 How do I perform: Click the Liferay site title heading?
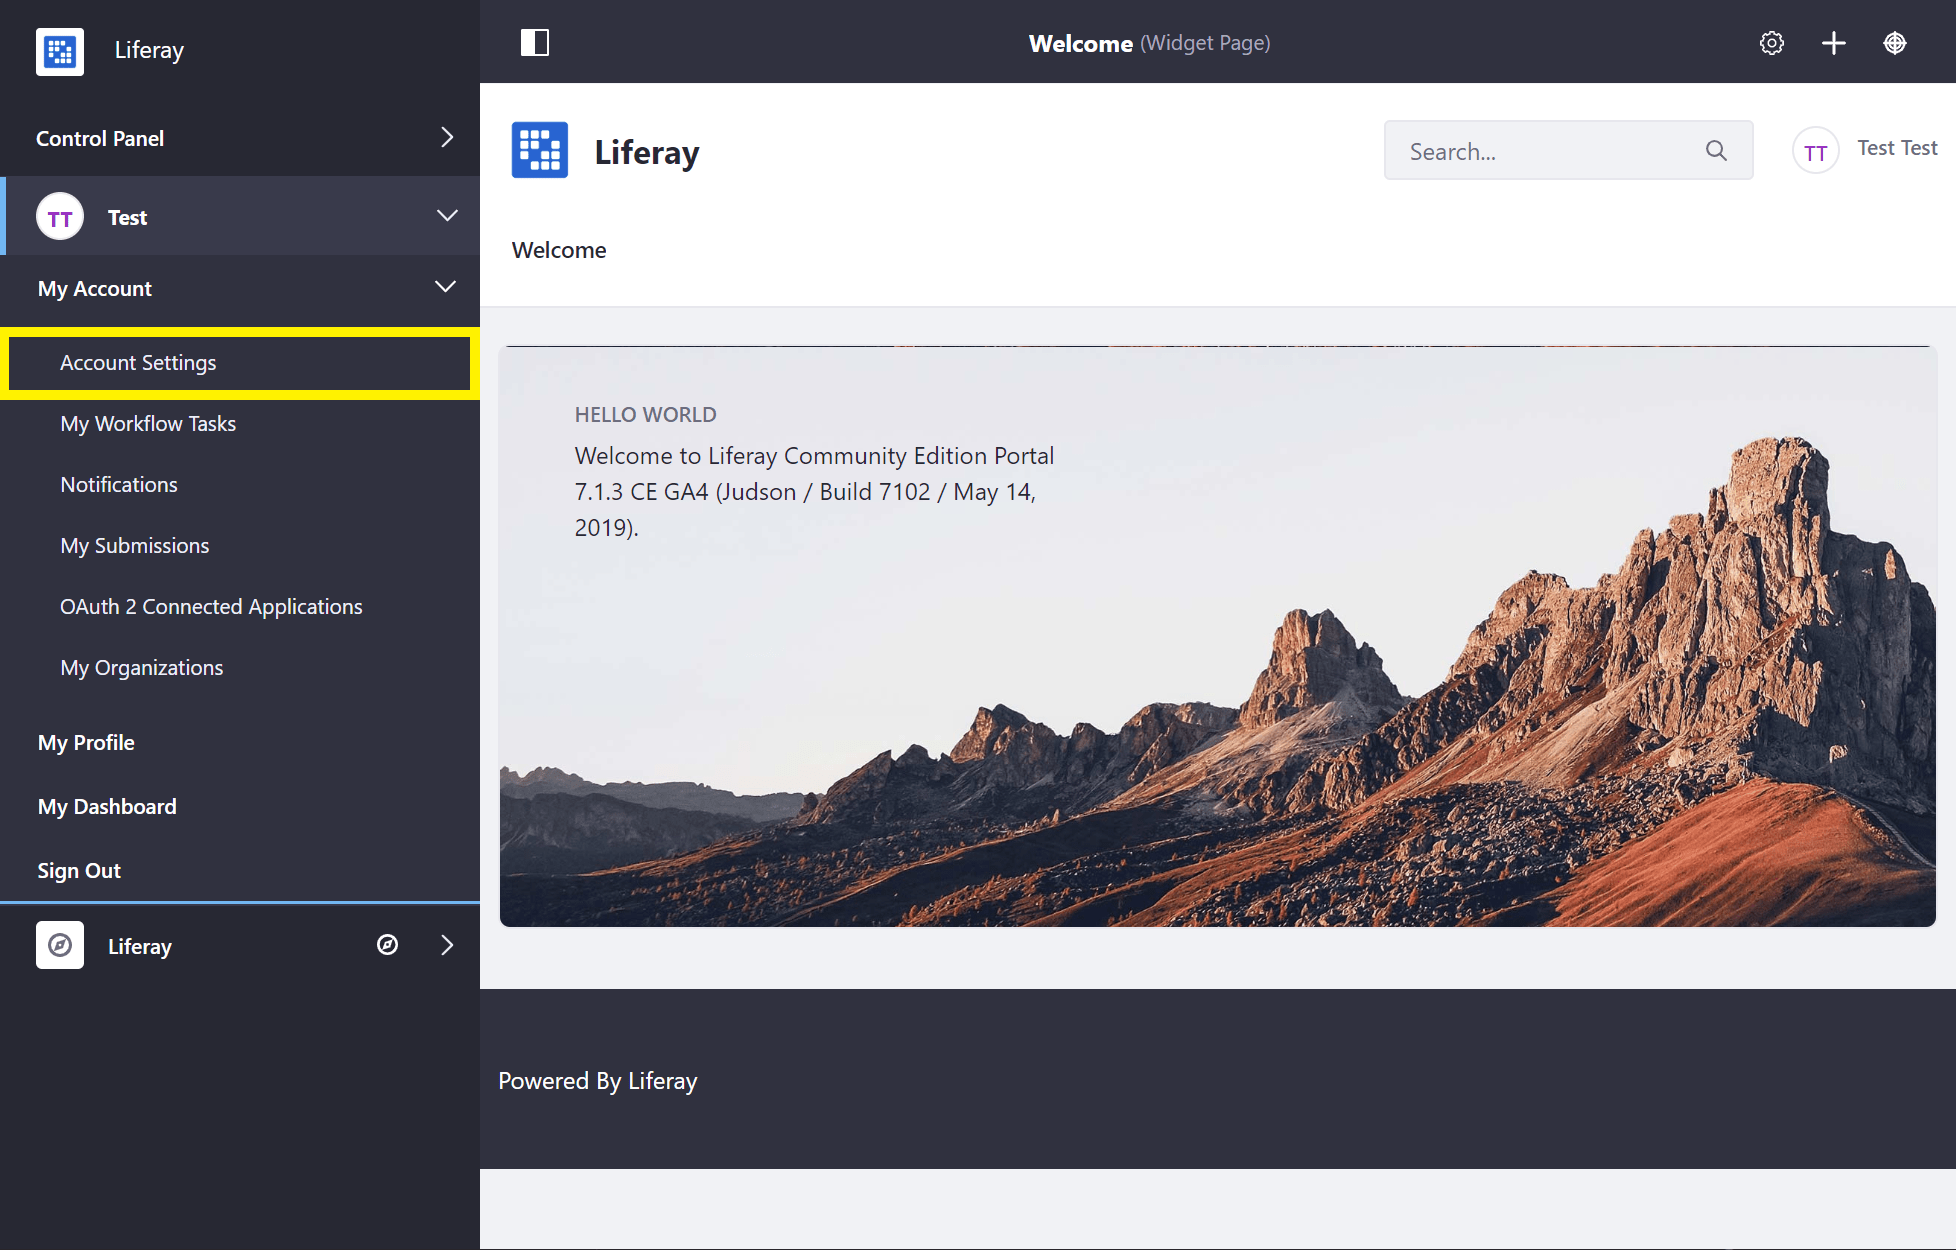pyautogui.click(x=647, y=152)
